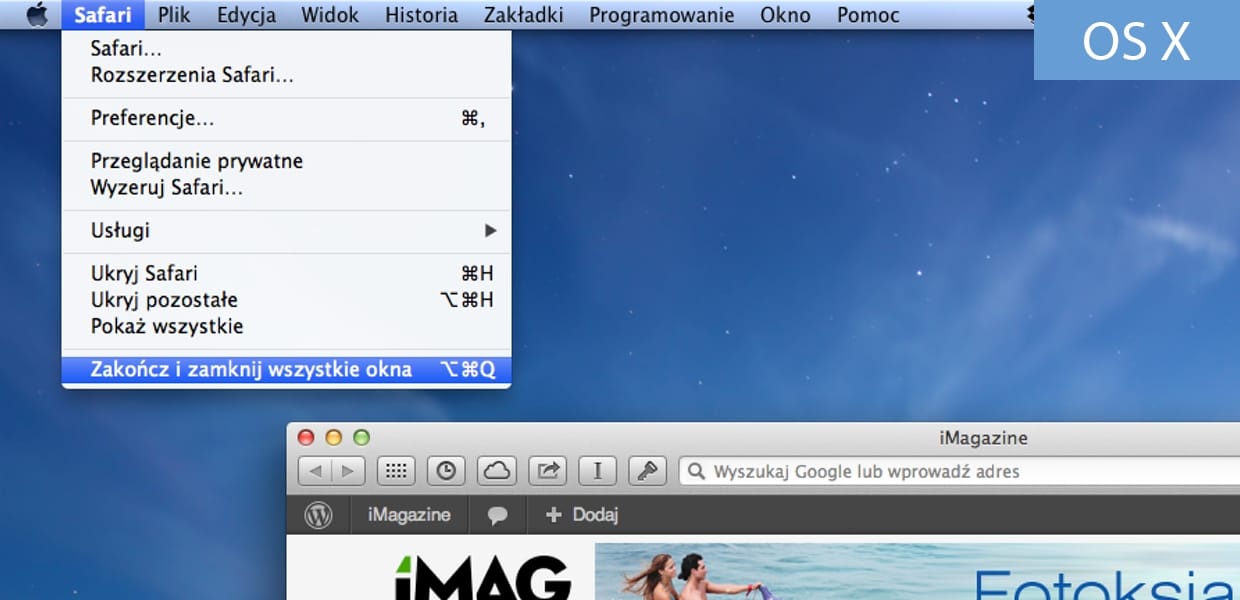Image resolution: width=1240 pixels, height=600 pixels.
Task: Click Dodaj in the admin bar
Action: [581, 515]
